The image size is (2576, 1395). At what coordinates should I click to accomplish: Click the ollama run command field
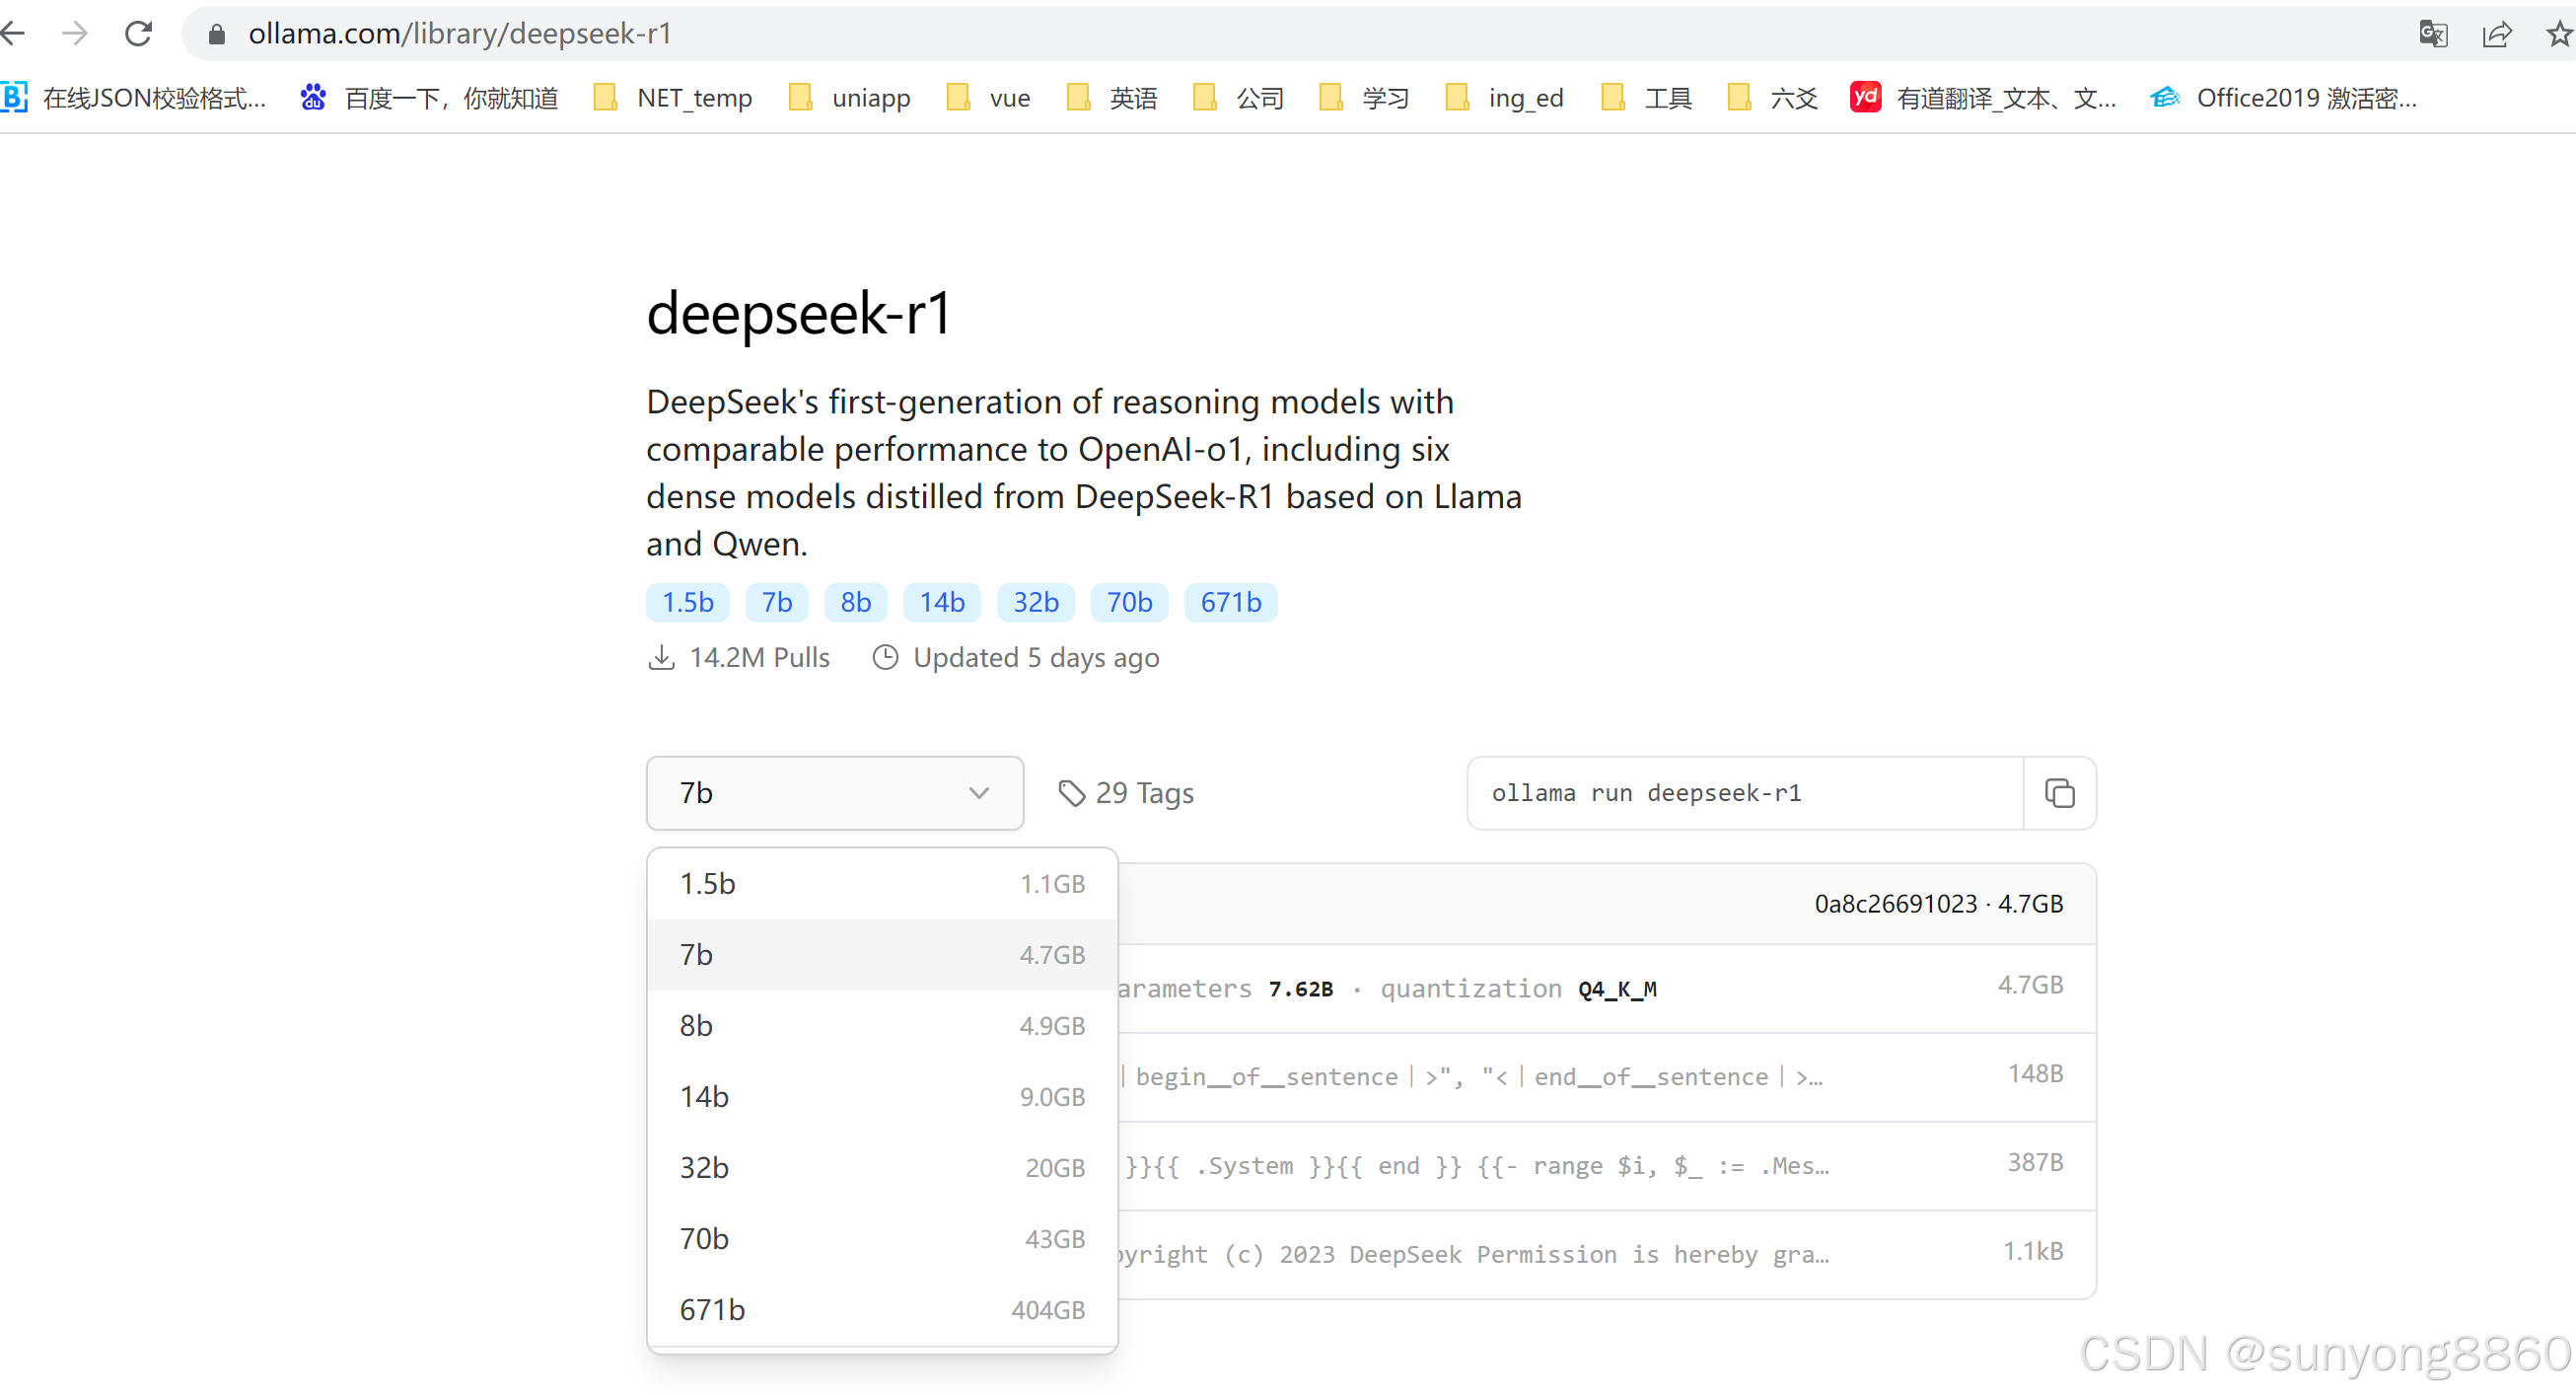[x=1744, y=793]
